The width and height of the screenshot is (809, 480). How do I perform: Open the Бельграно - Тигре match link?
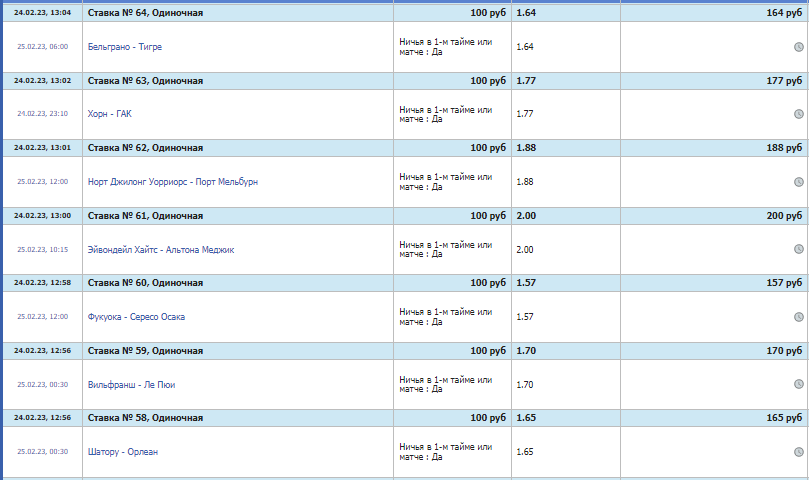point(125,47)
